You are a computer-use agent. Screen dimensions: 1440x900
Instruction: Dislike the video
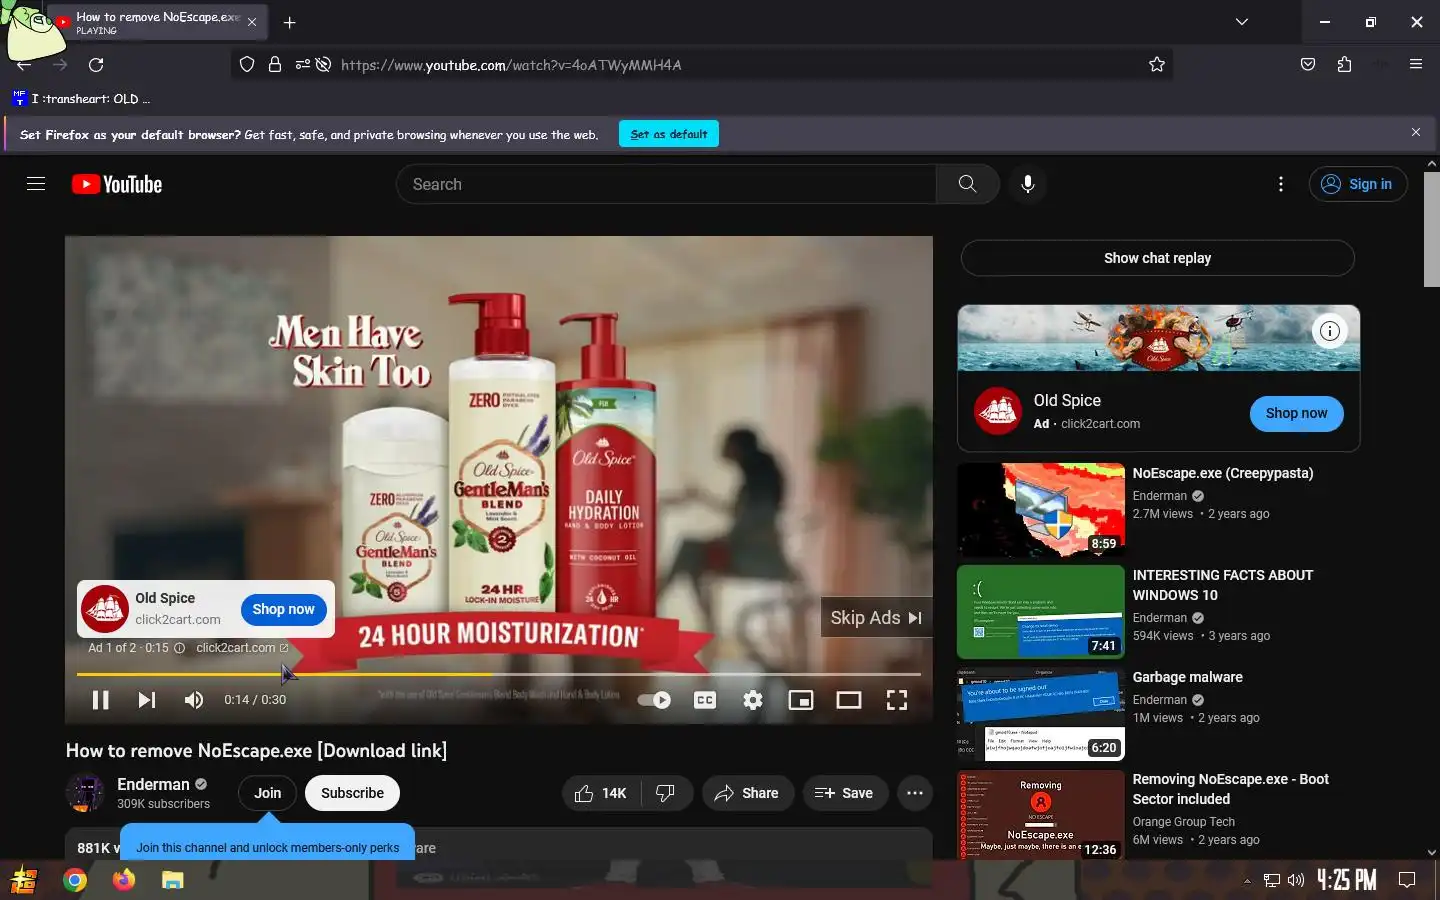(x=665, y=793)
